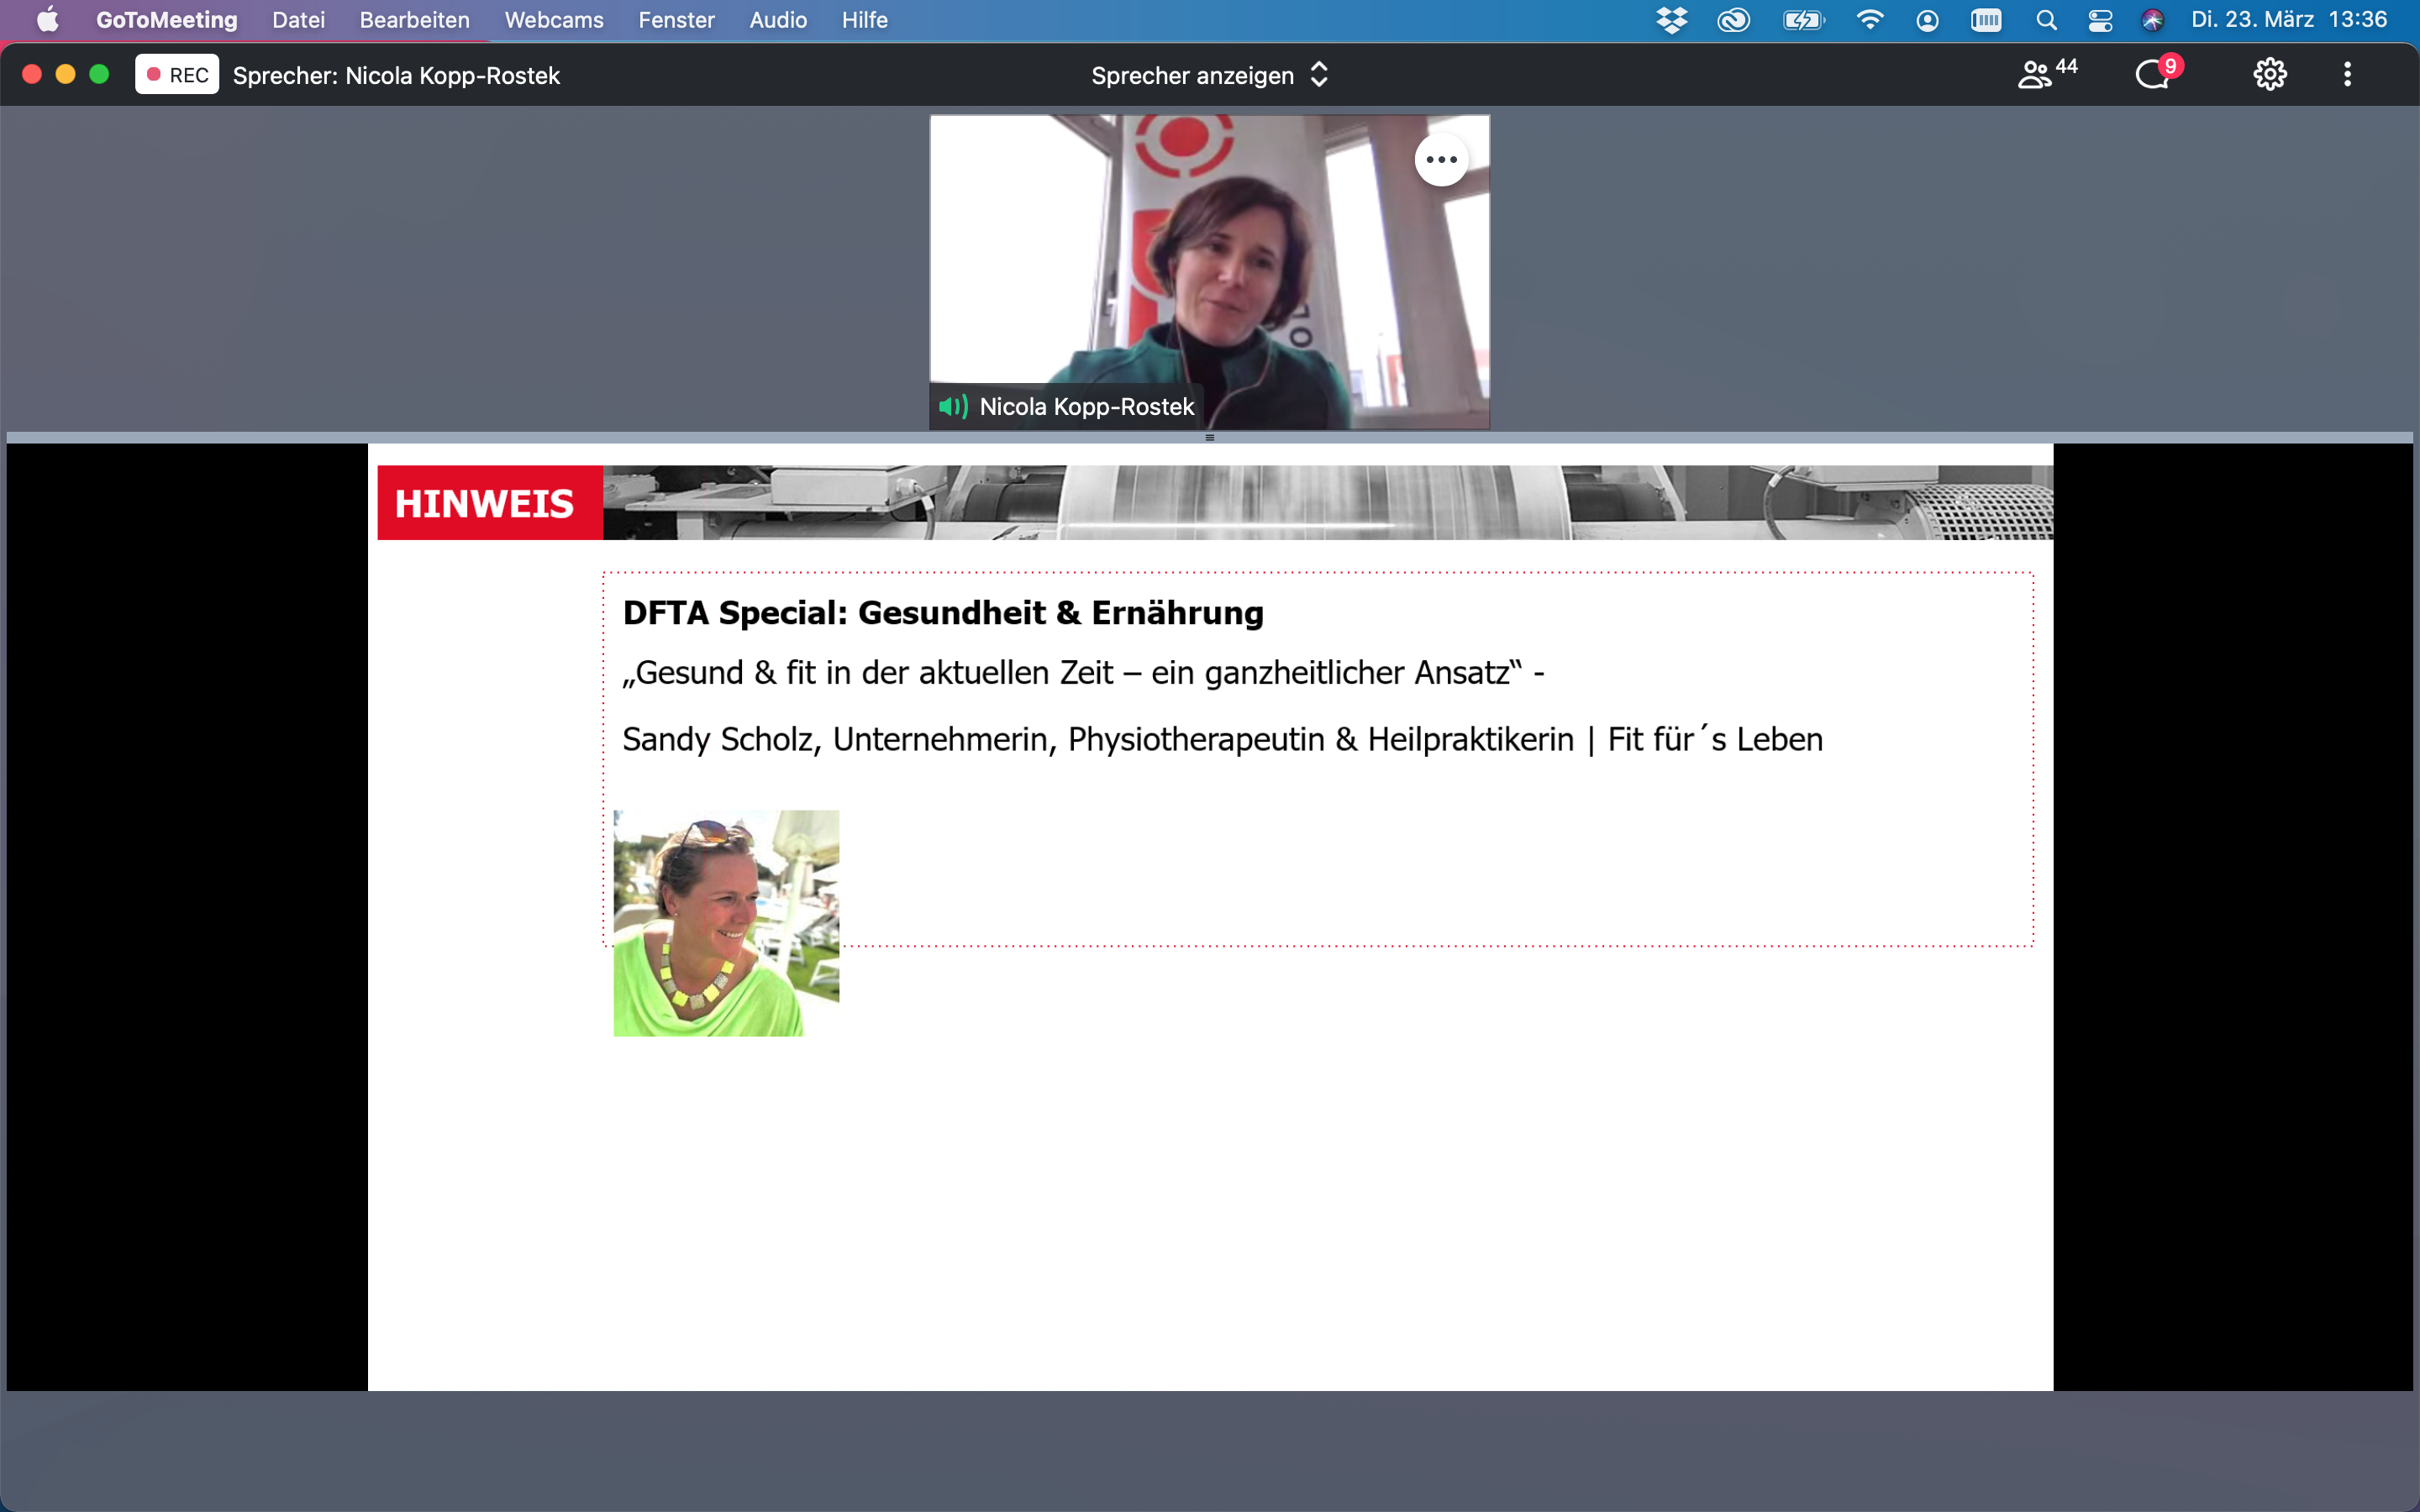Click the REC recording indicator
2420x1512 pixels.
[177, 75]
